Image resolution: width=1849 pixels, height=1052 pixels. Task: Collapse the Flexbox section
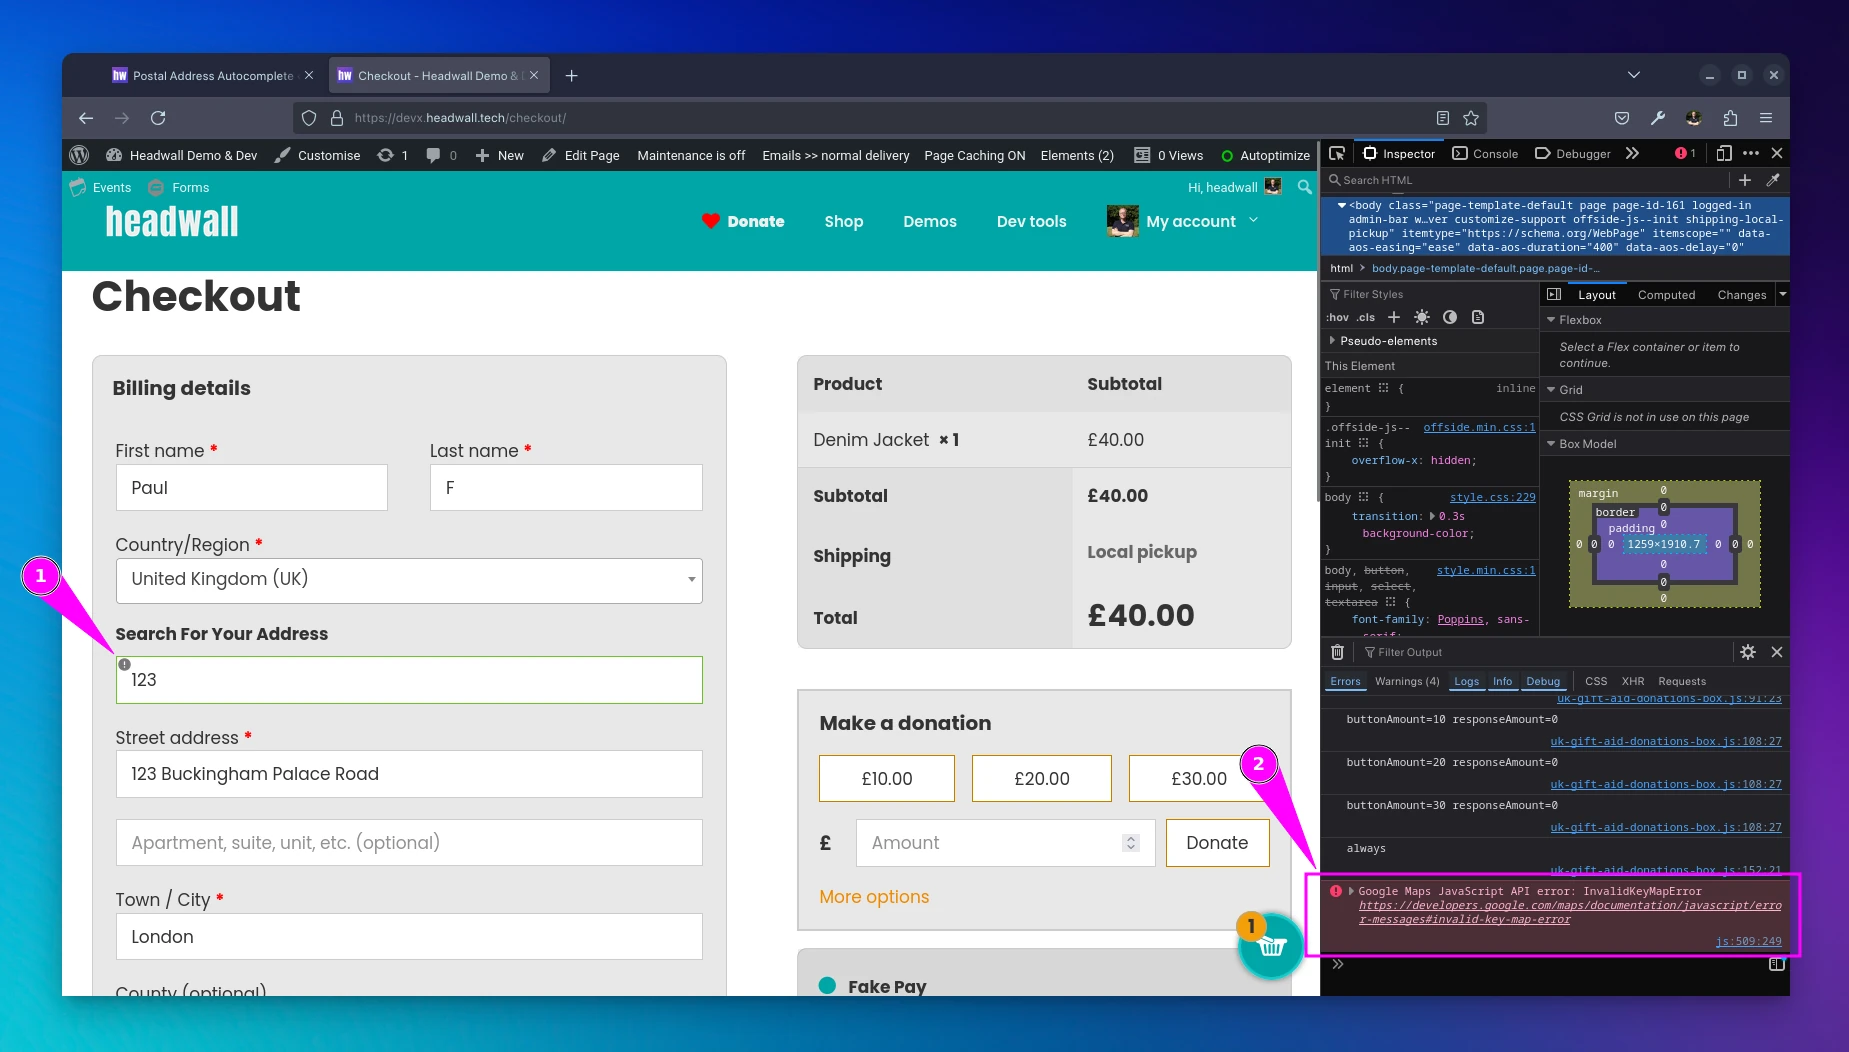1551,320
